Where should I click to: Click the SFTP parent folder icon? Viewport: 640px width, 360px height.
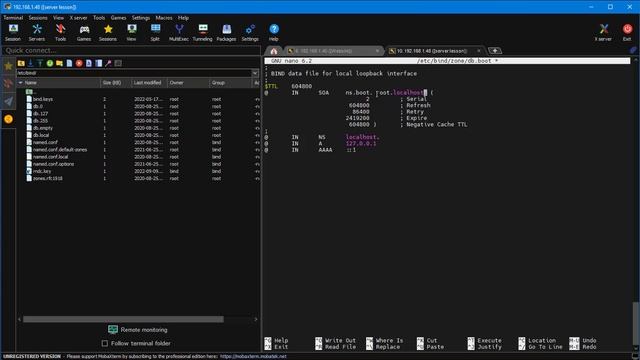coord(21,63)
